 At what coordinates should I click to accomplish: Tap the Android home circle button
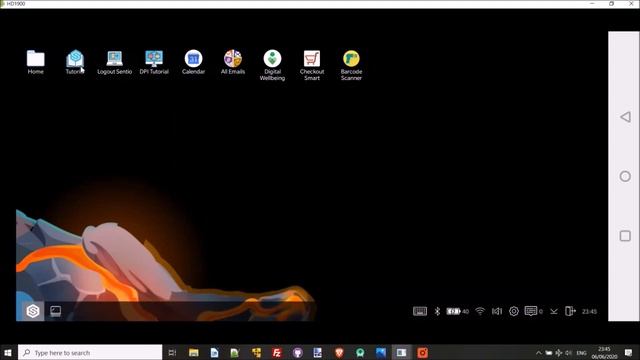click(x=625, y=176)
